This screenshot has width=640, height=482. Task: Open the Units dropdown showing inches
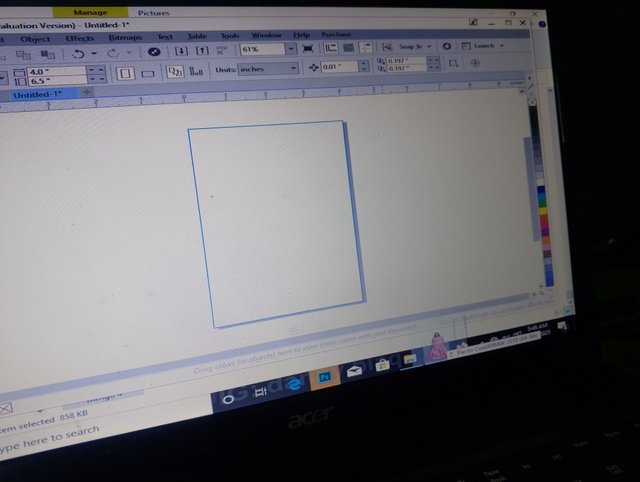click(268, 69)
